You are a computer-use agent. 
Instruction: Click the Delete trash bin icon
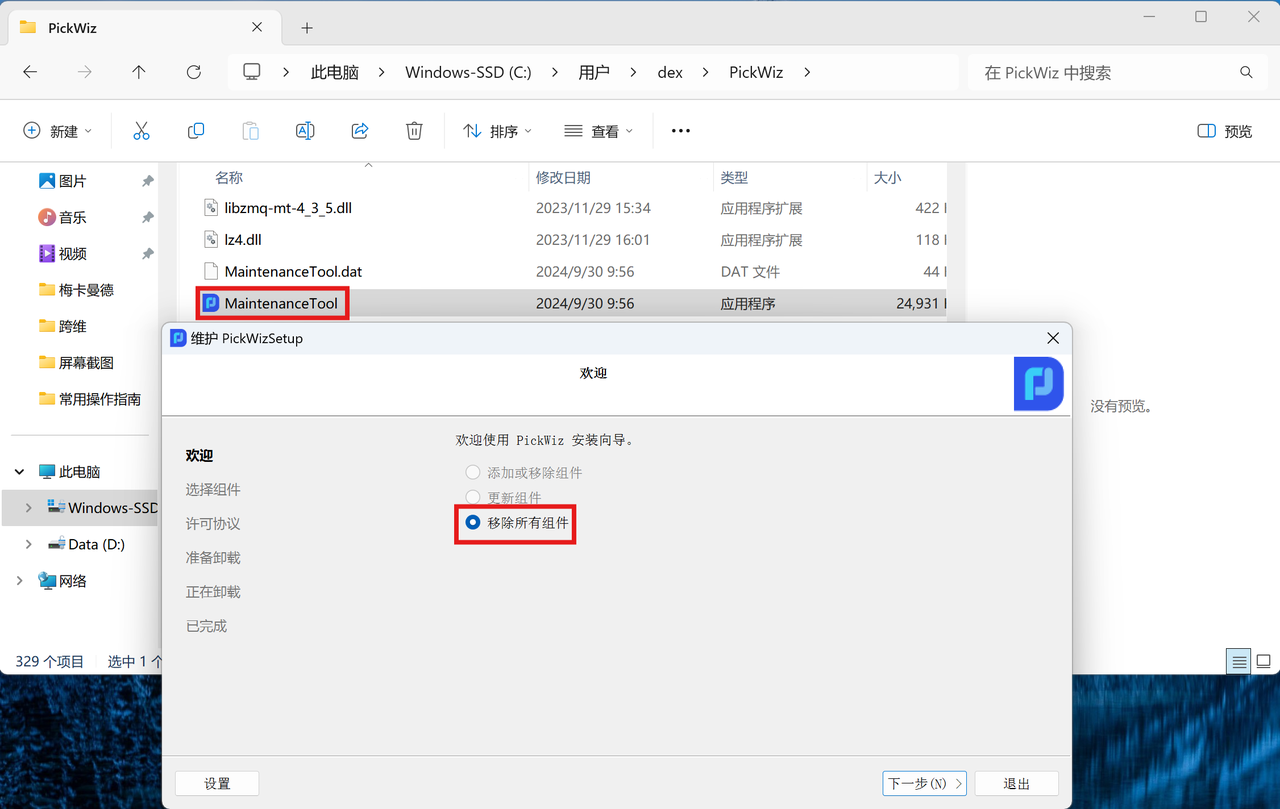pos(414,131)
